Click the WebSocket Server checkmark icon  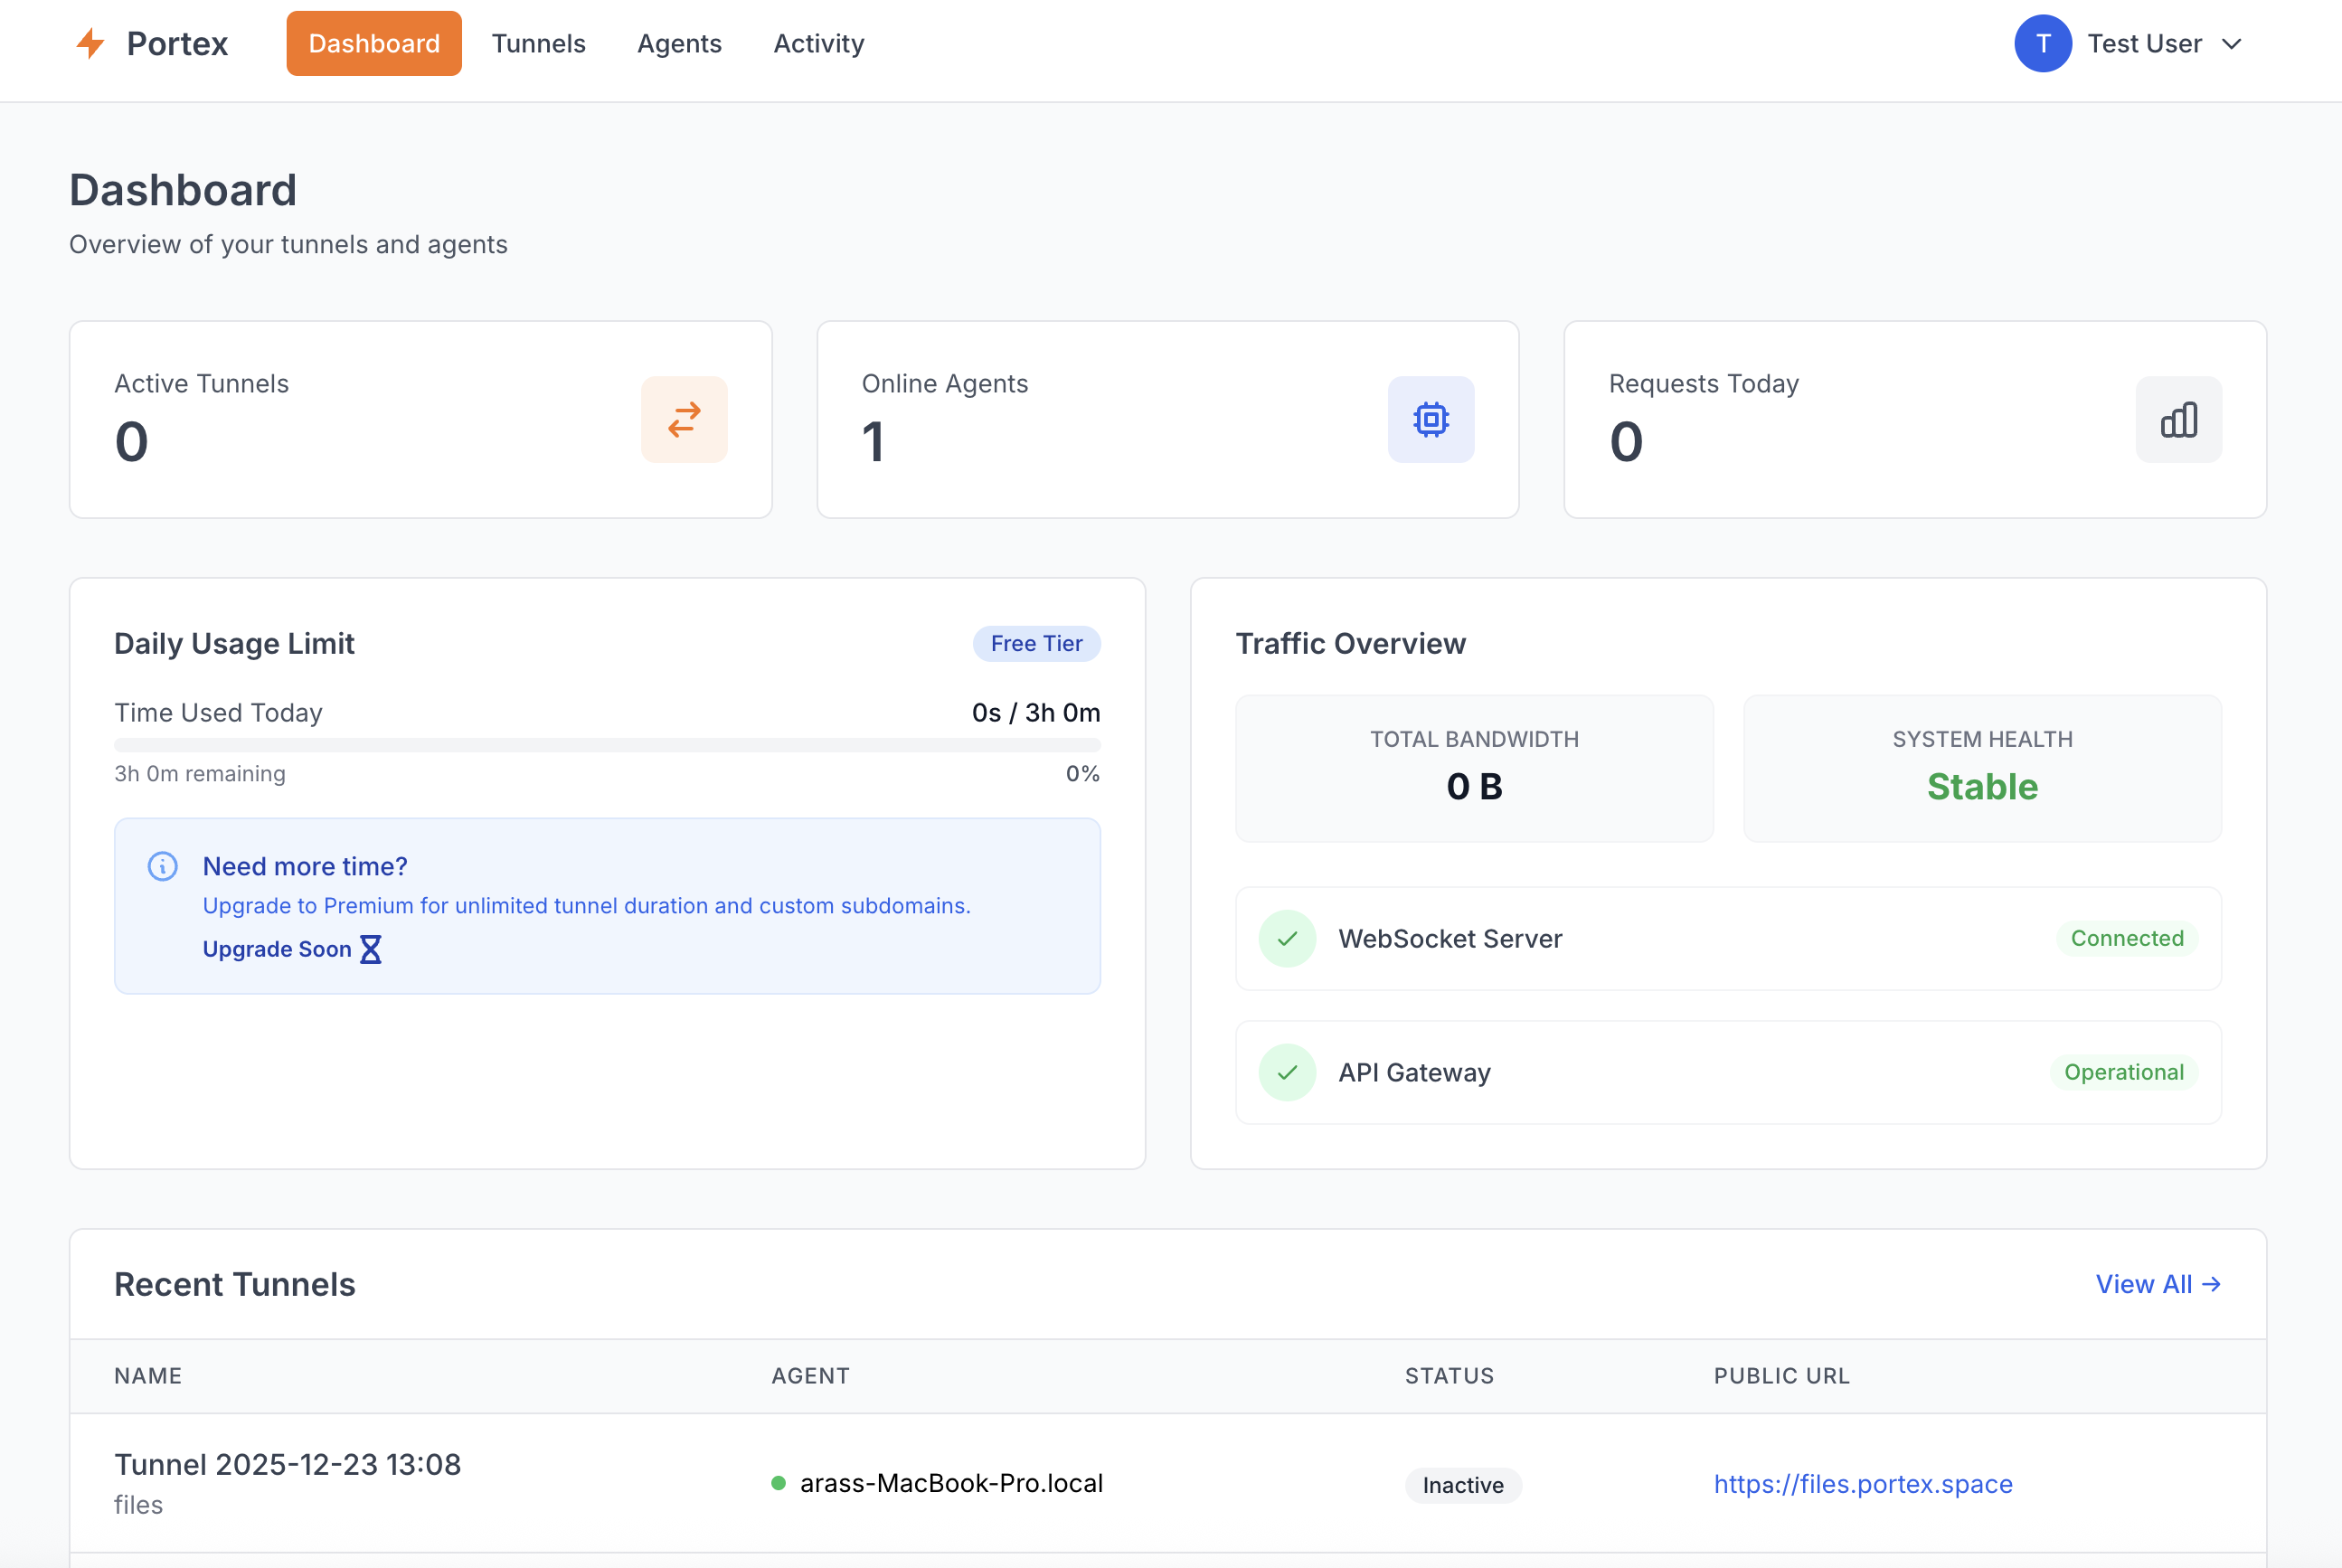(x=1287, y=938)
